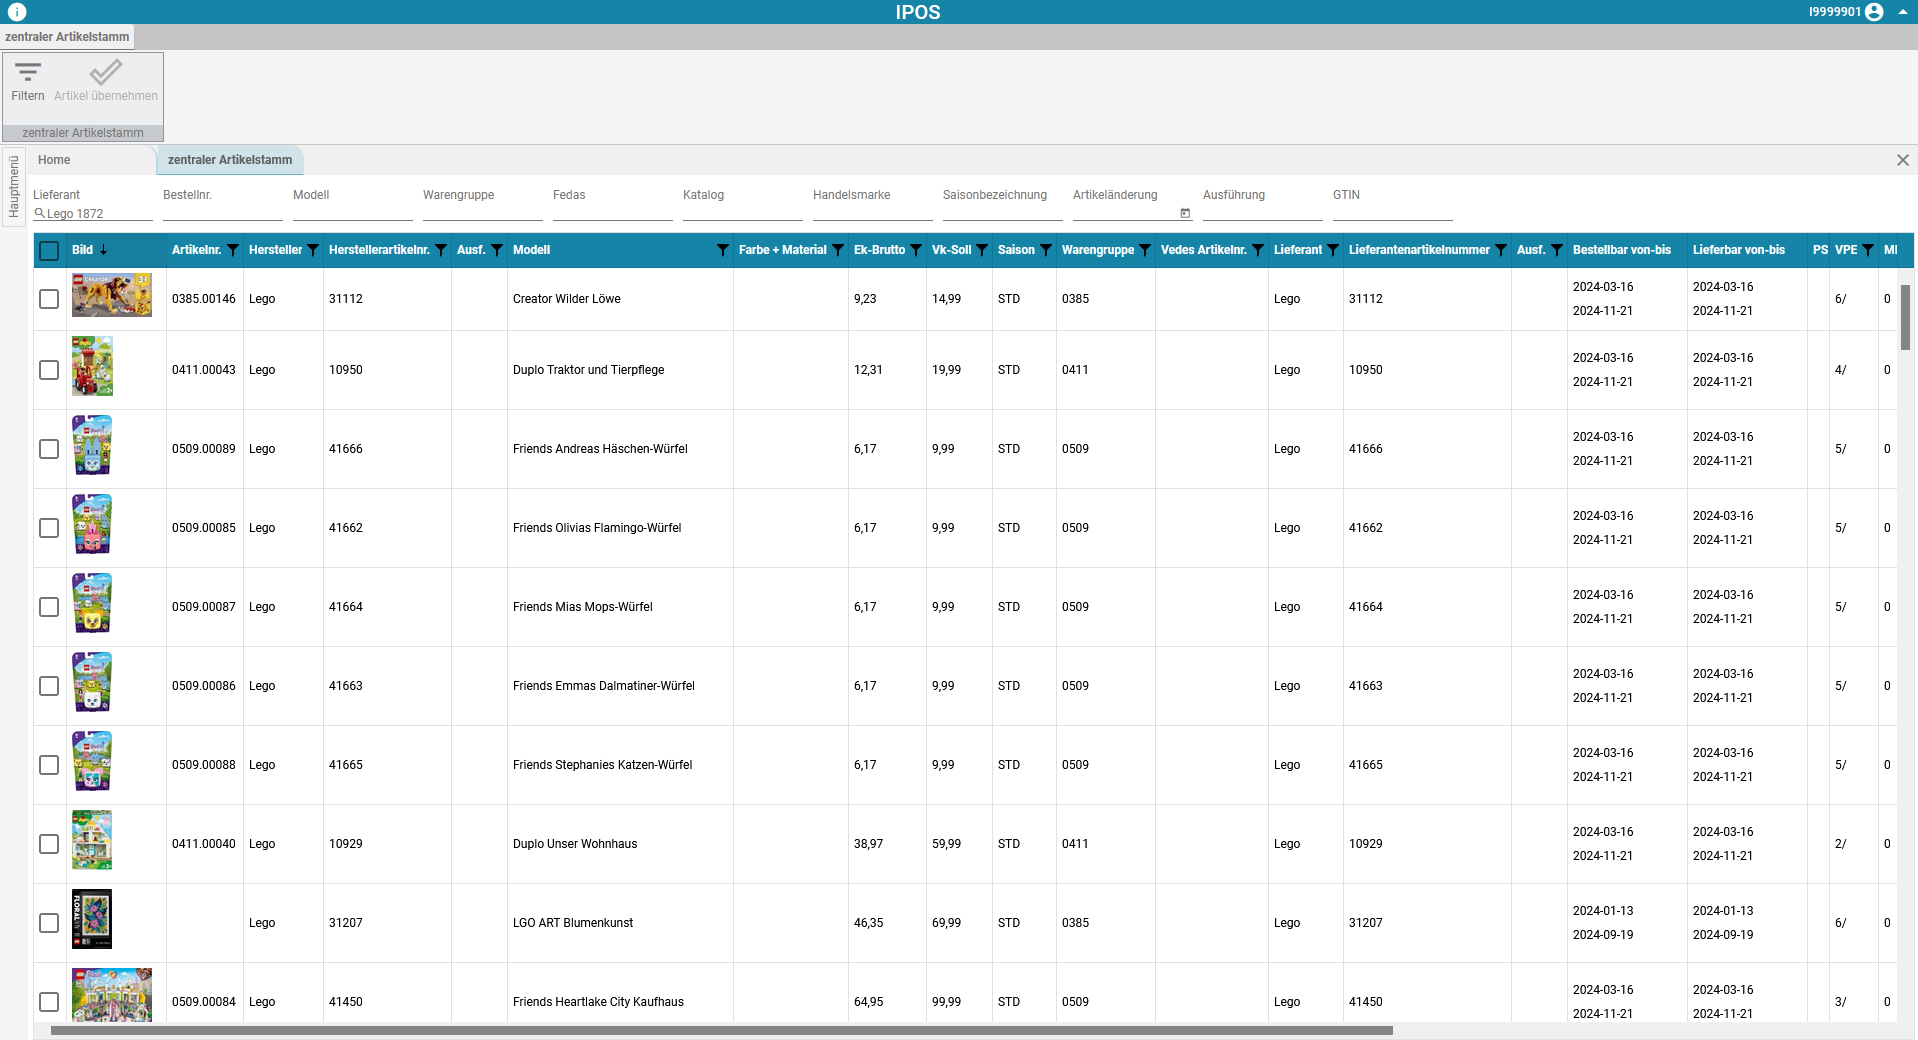Collapse the ribbon using the arrow top right

(x=1904, y=12)
